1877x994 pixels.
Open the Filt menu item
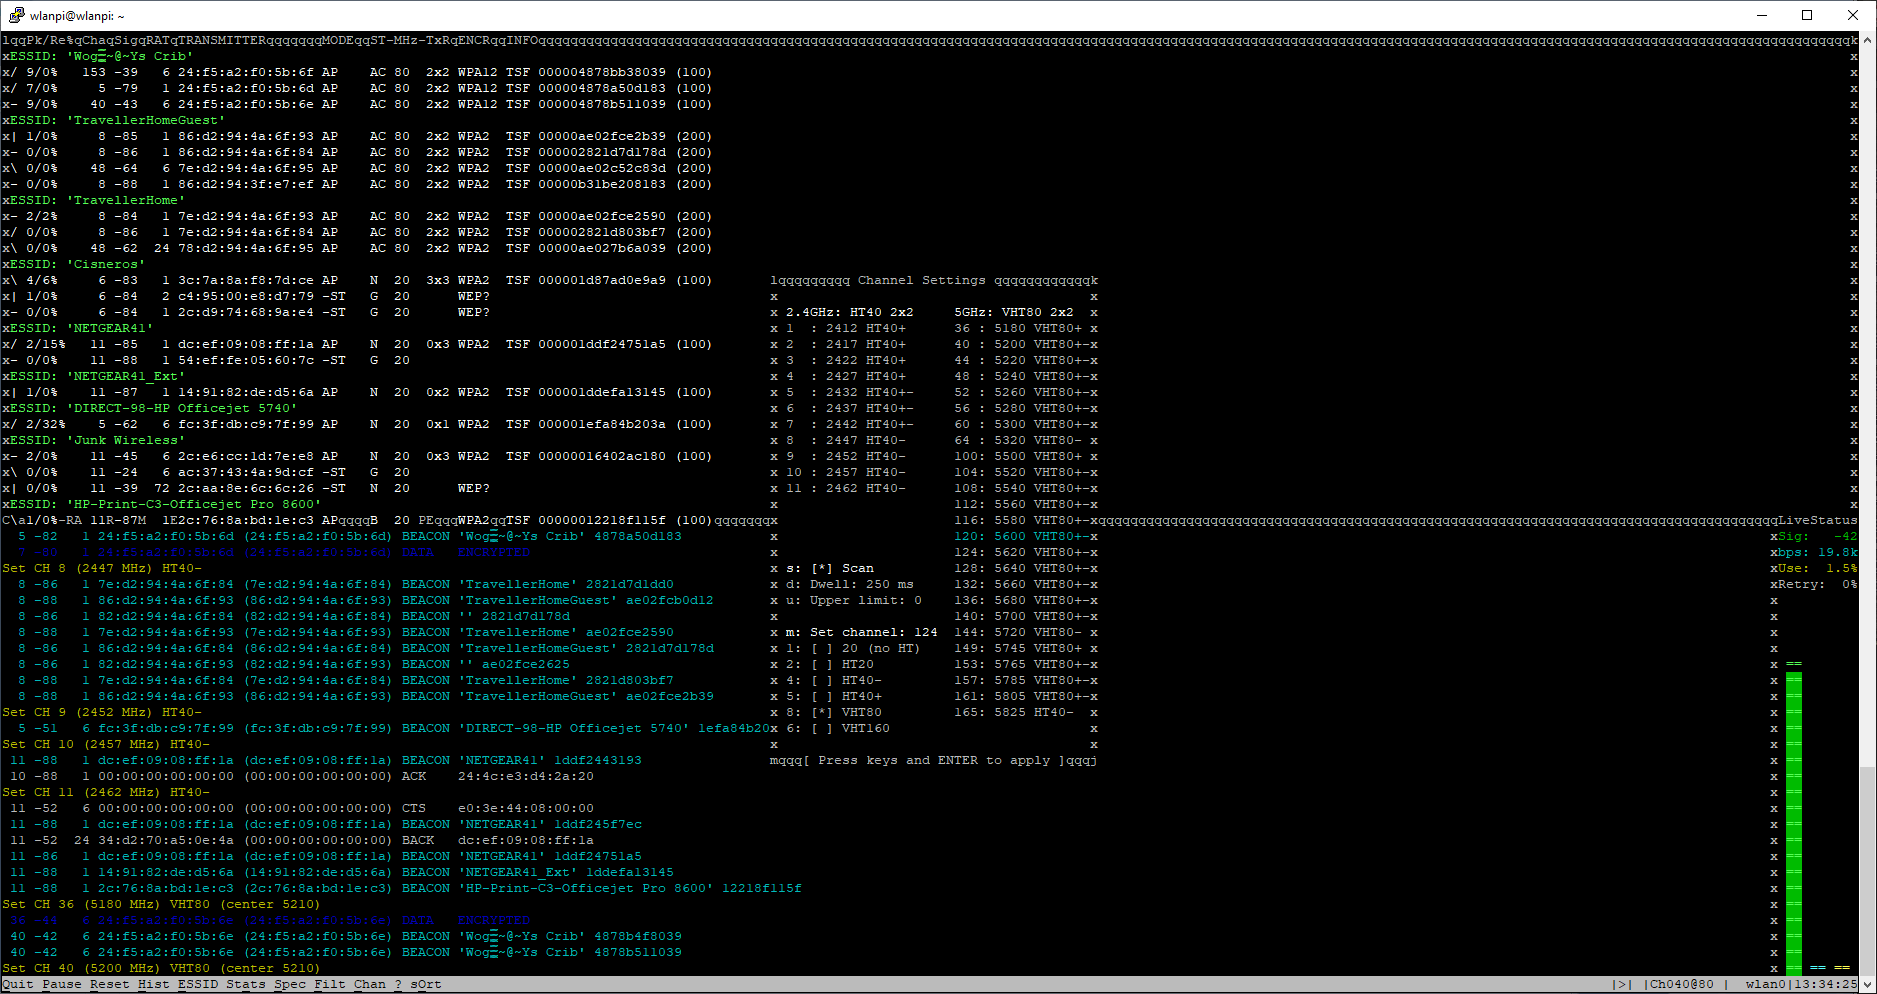329,984
